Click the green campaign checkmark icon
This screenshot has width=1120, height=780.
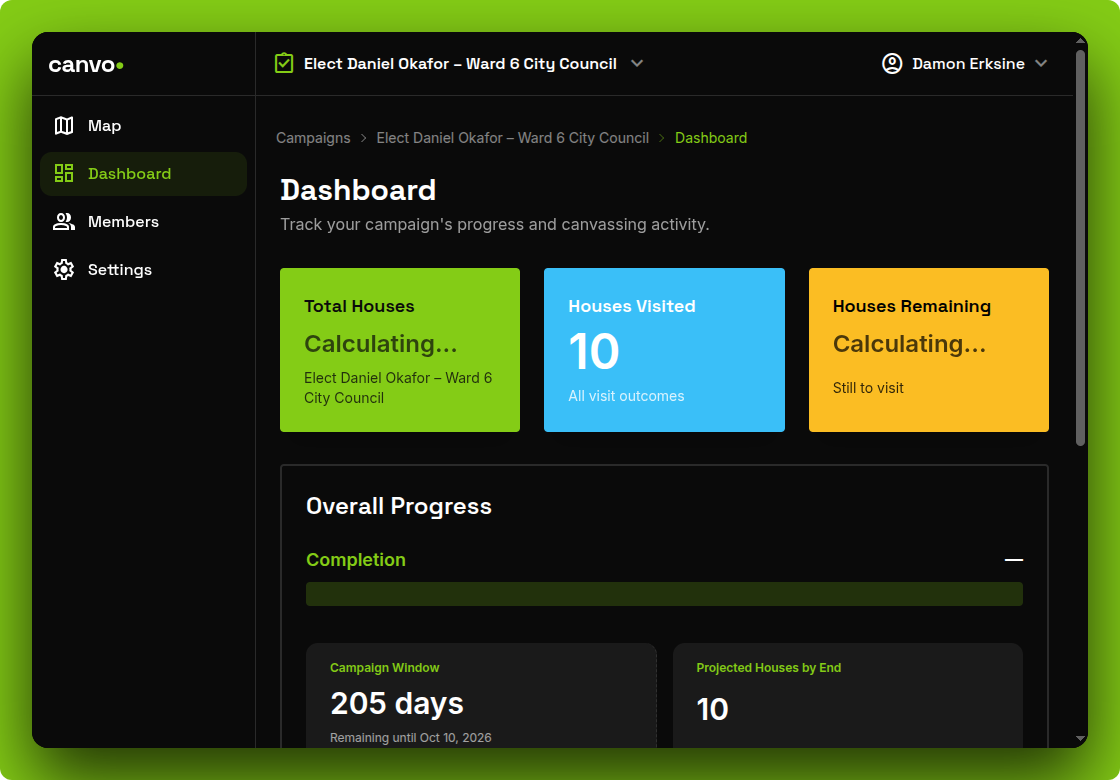click(284, 62)
